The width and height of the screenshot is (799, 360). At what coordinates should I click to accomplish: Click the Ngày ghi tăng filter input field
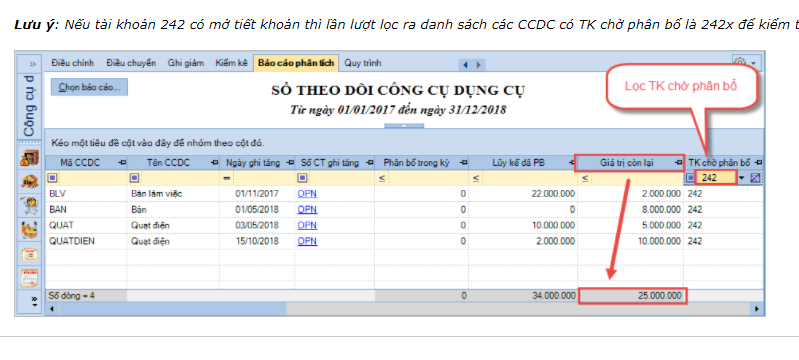(263, 178)
